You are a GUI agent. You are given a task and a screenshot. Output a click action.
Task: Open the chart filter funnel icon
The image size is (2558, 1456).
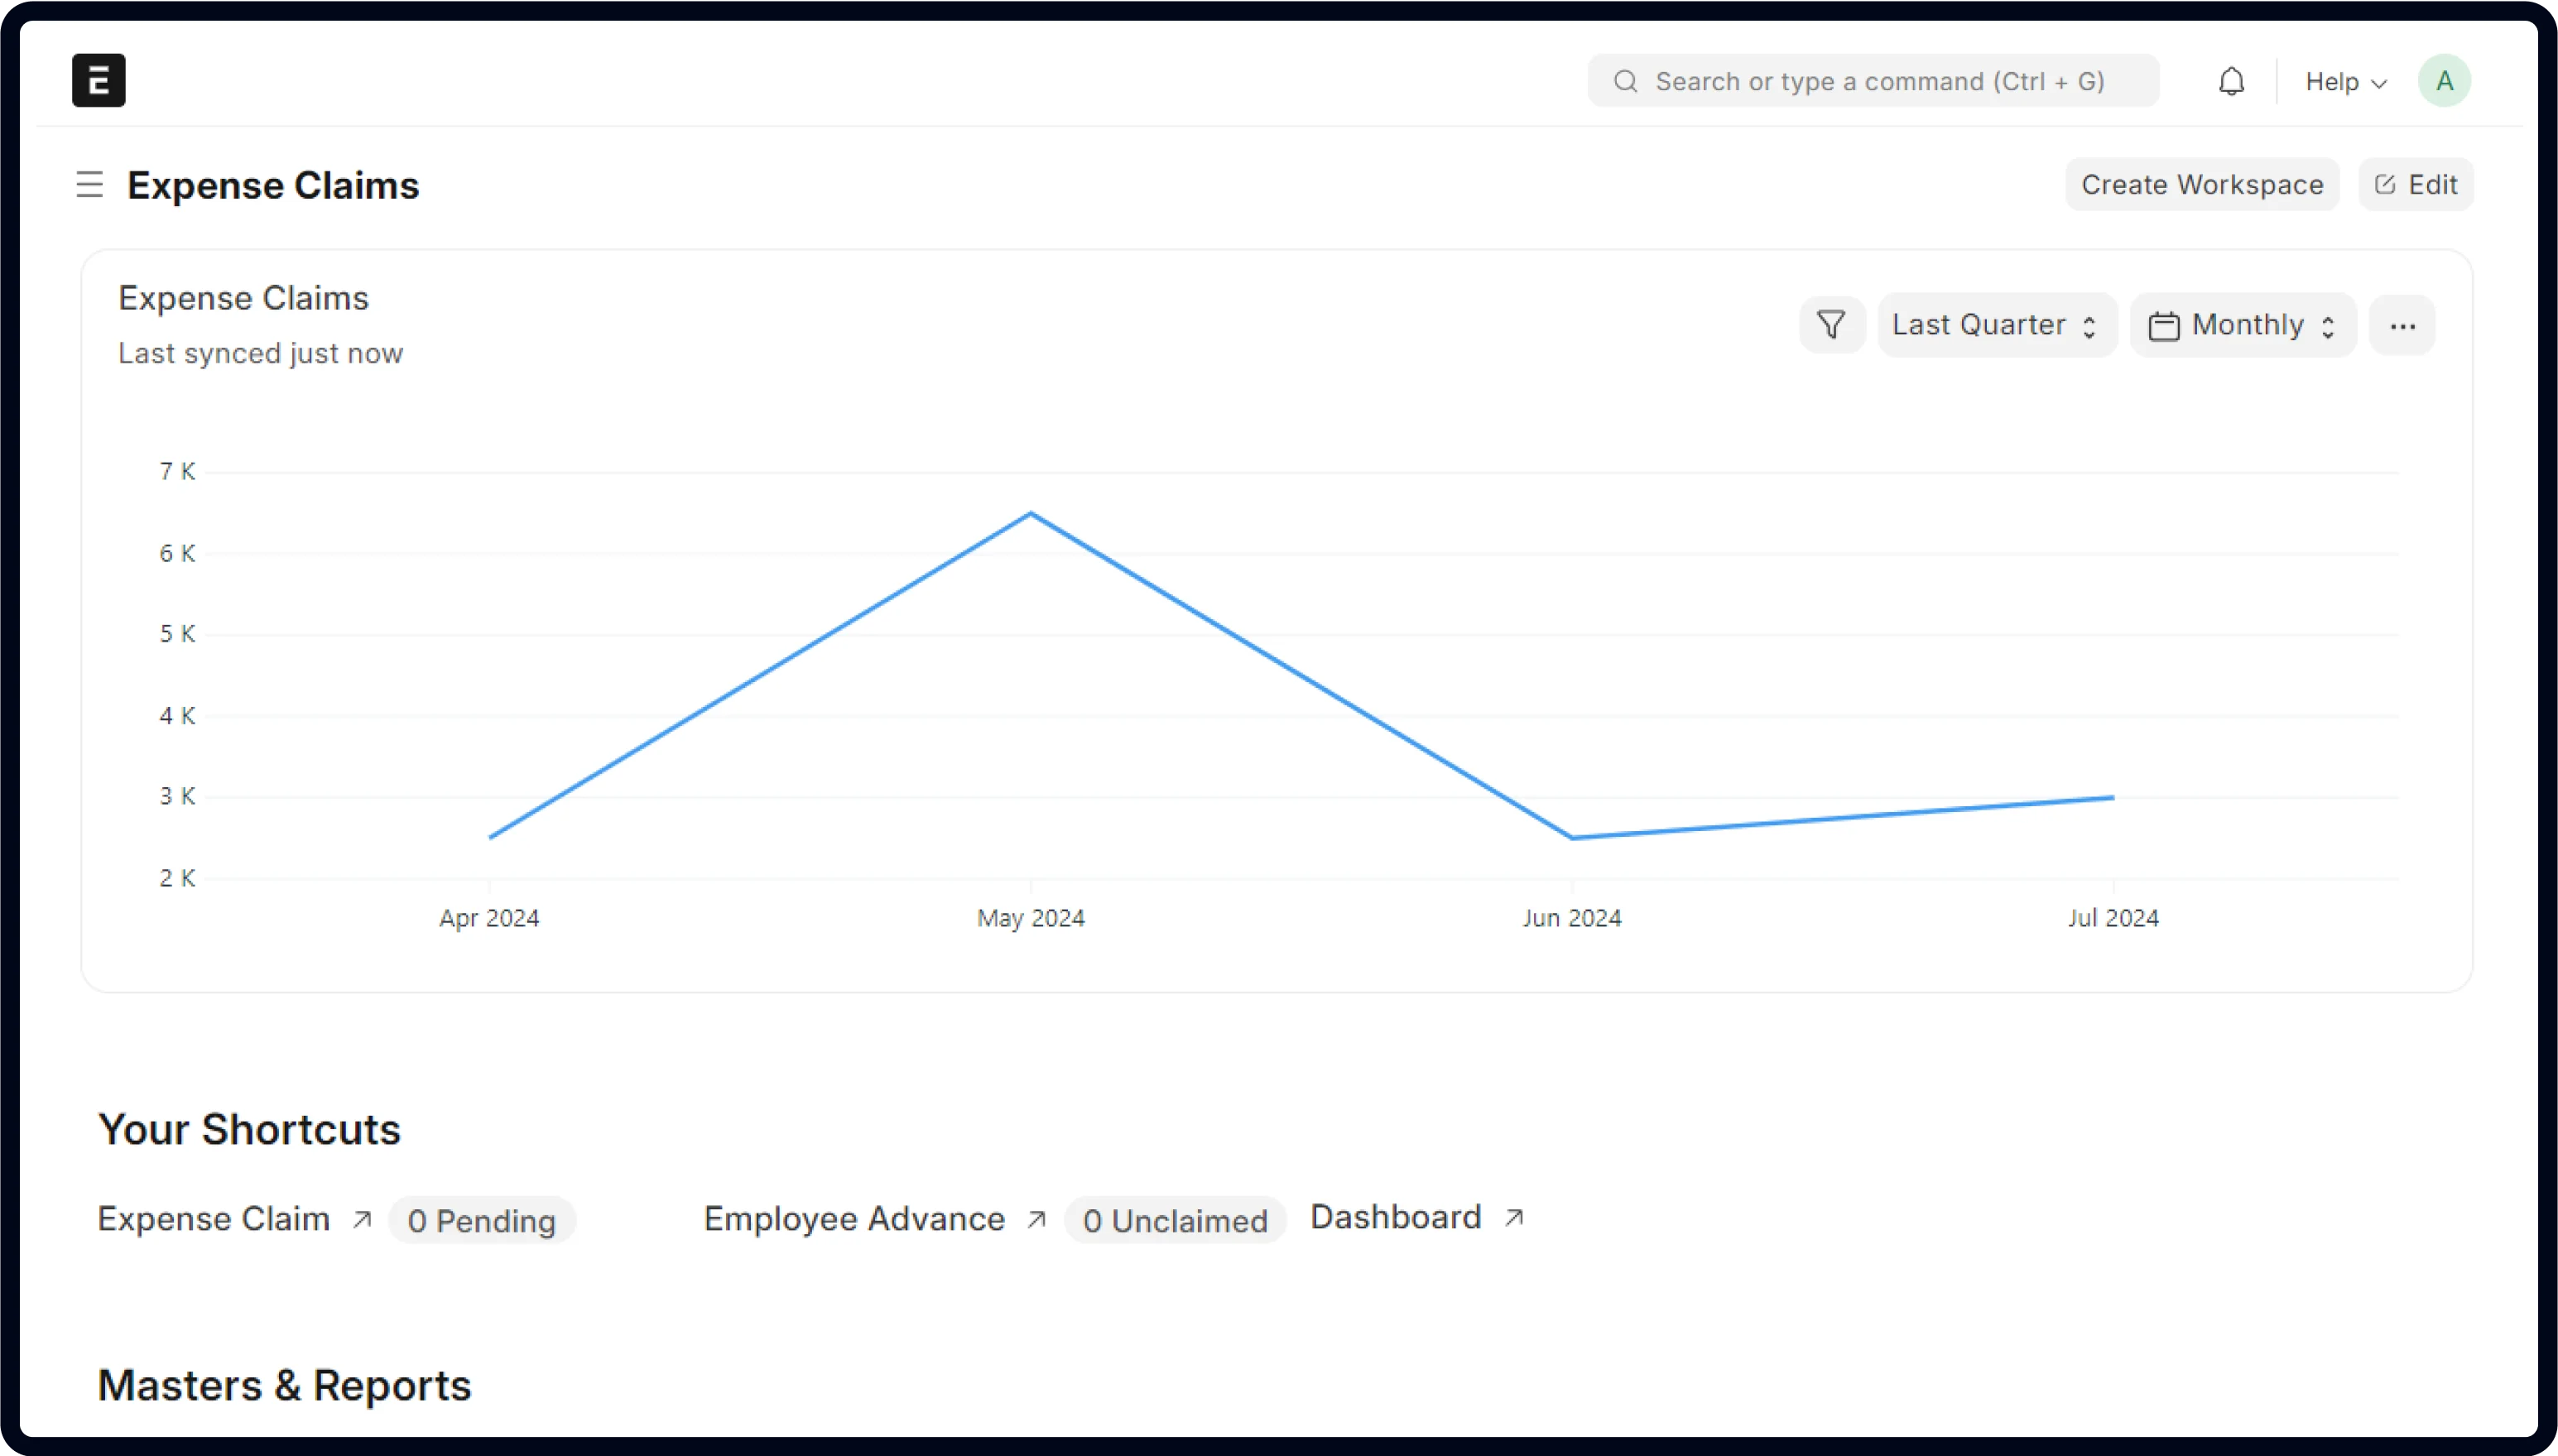pyautogui.click(x=1831, y=325)
